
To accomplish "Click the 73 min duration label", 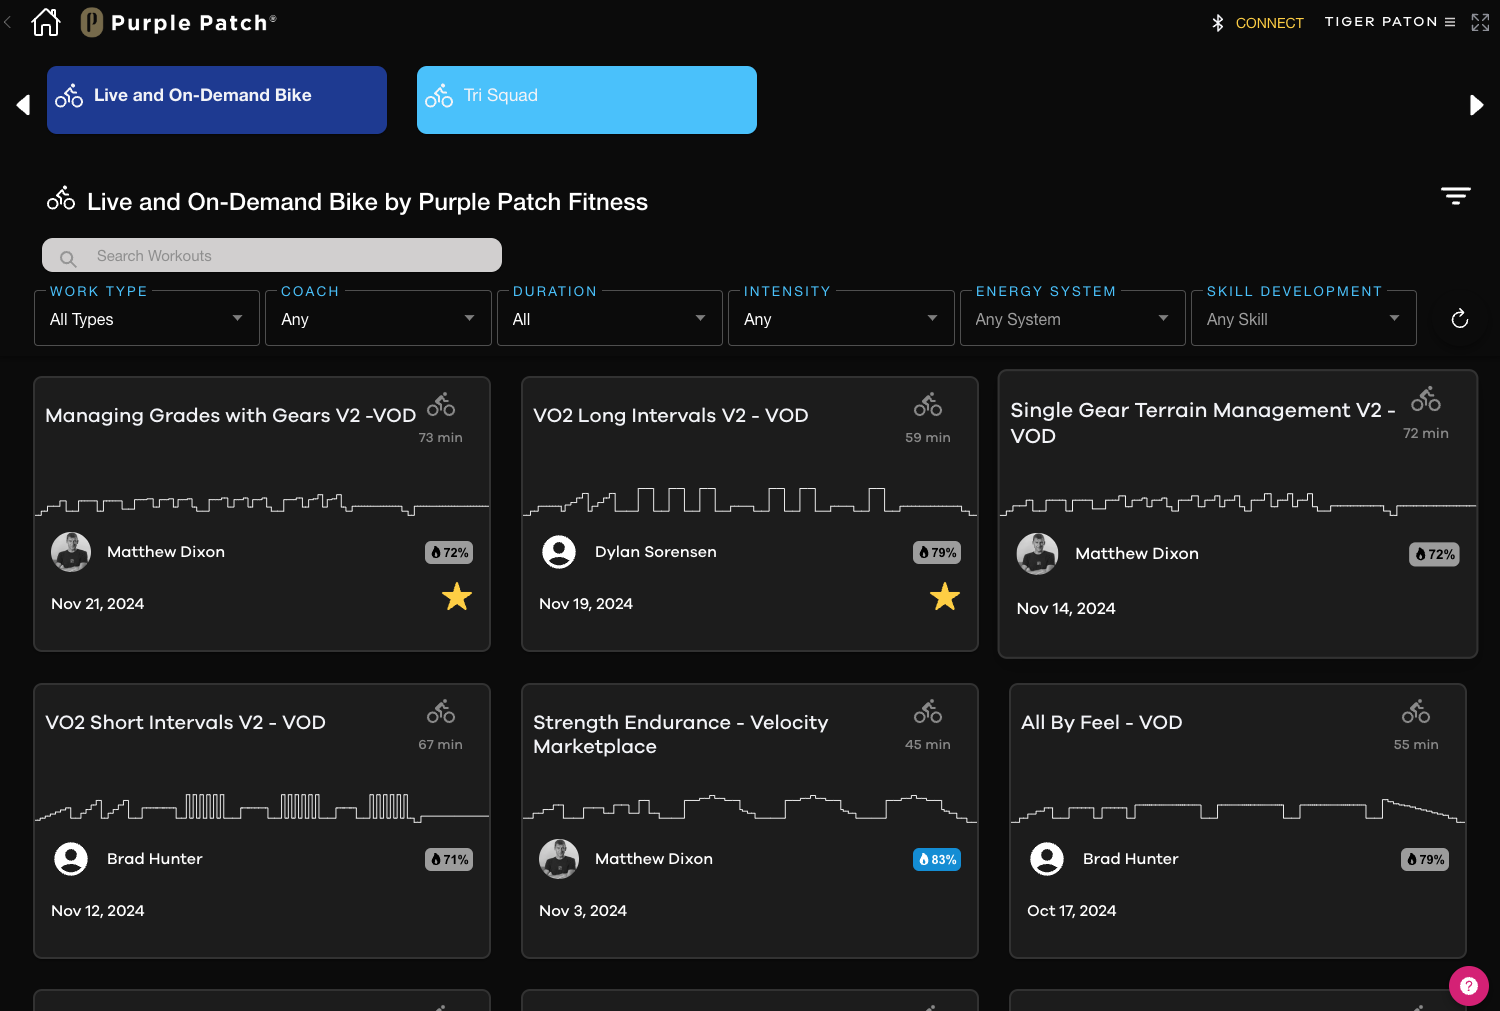I will tap(440, 437).
